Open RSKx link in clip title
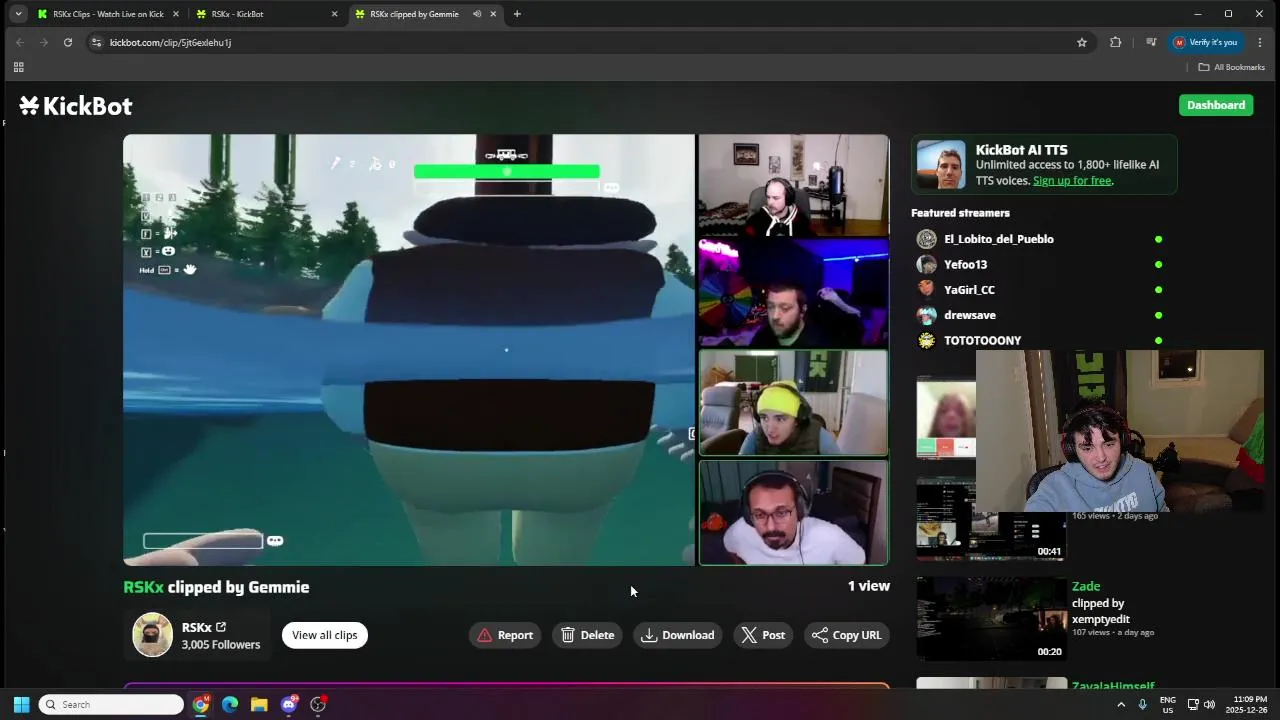Screen dimensions: 1280x720 (x=143, y=587)
